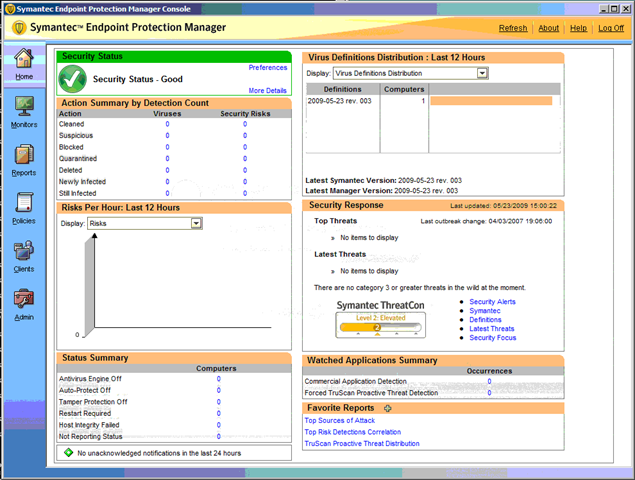Open Top Sources of Attack report

[339, 420]
